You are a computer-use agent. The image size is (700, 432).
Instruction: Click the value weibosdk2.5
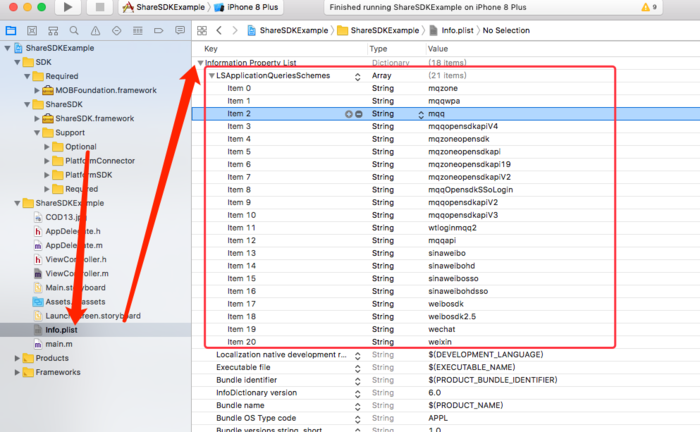tap(452, 316)
